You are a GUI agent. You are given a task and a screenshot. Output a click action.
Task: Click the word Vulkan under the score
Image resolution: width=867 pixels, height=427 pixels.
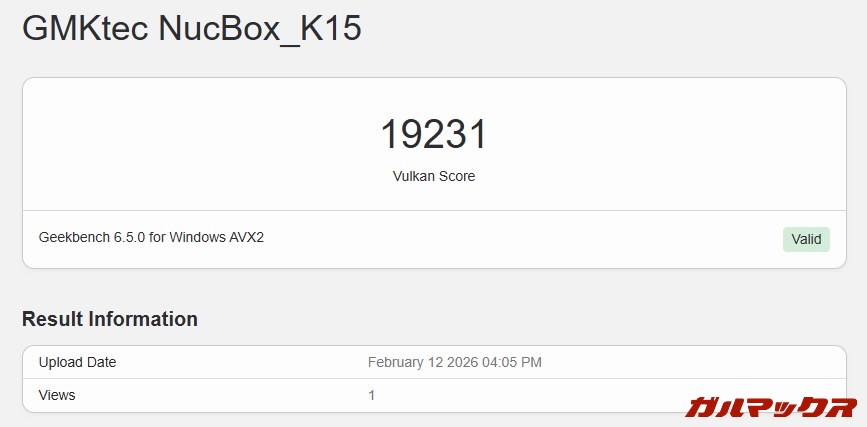[x=412, y=176]
